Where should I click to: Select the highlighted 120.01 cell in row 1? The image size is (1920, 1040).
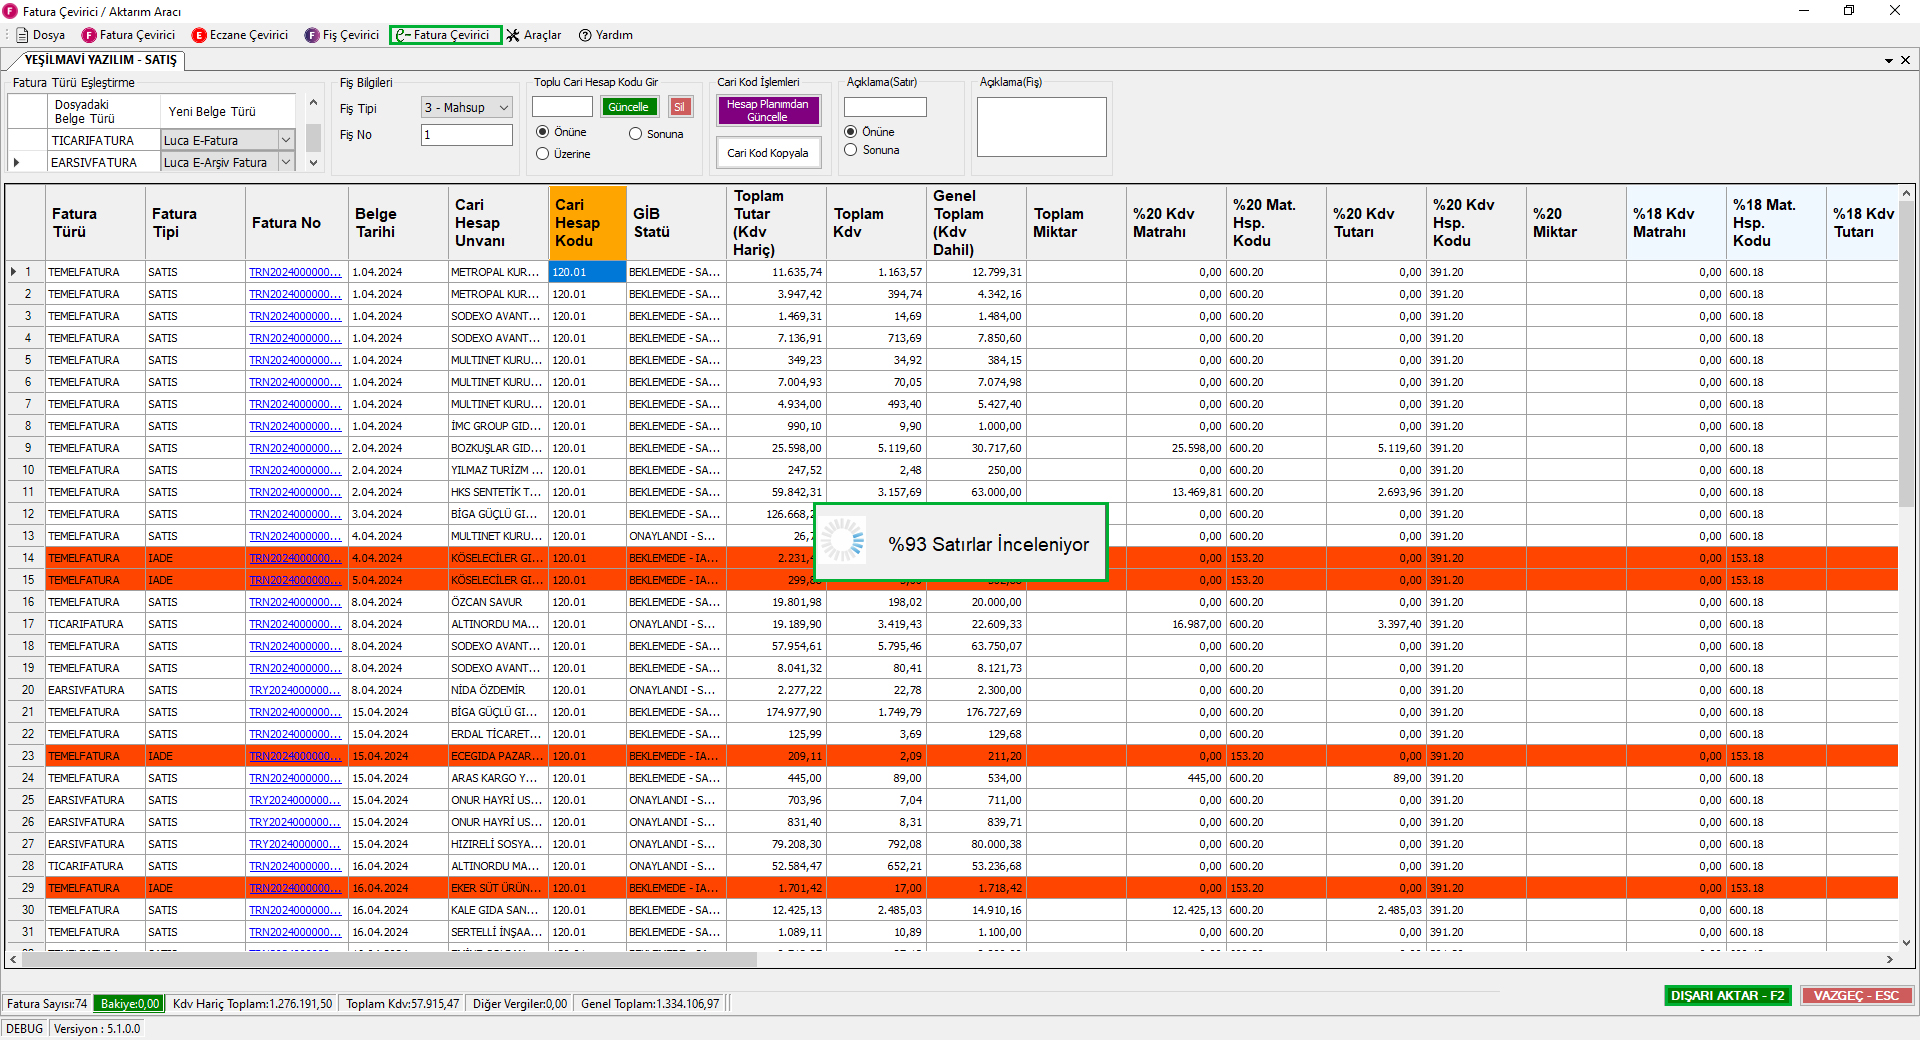pos(587,272)
